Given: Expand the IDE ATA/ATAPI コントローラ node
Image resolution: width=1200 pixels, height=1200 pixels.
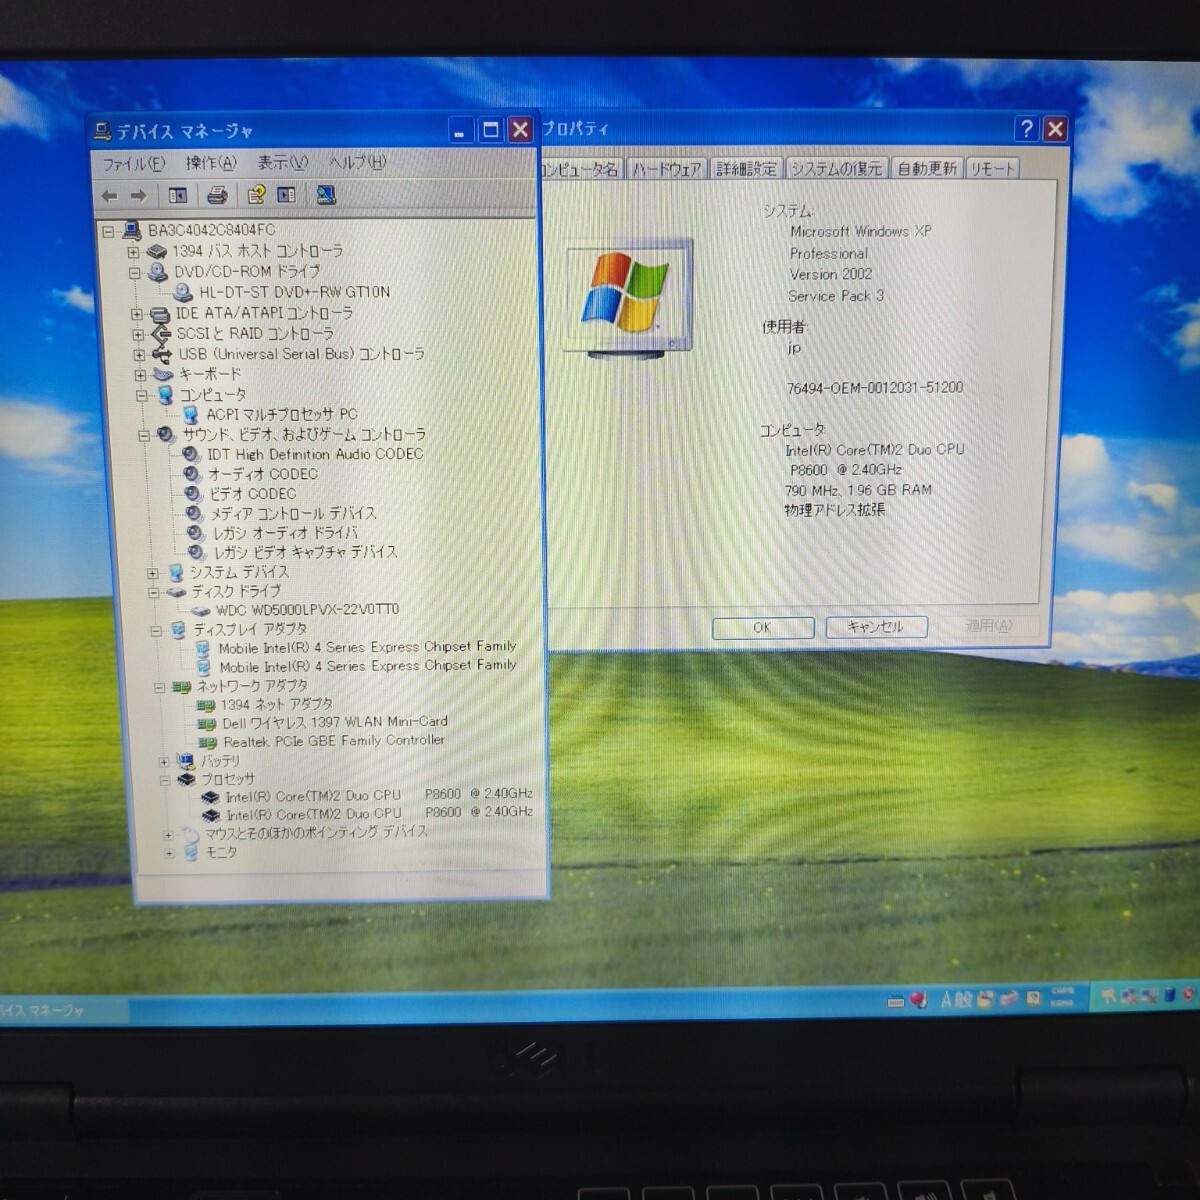Looking at the screenshot, I should 137,314.
